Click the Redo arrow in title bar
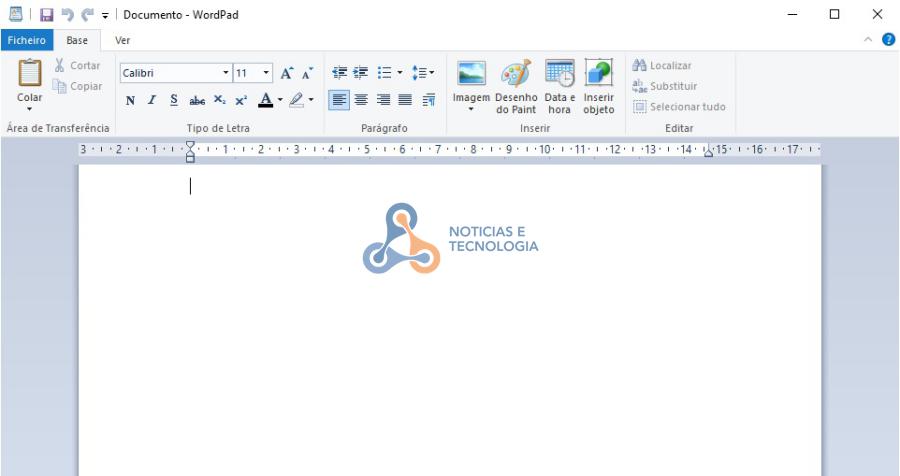Viewport: 900px width, 476px height. point(87,14)
